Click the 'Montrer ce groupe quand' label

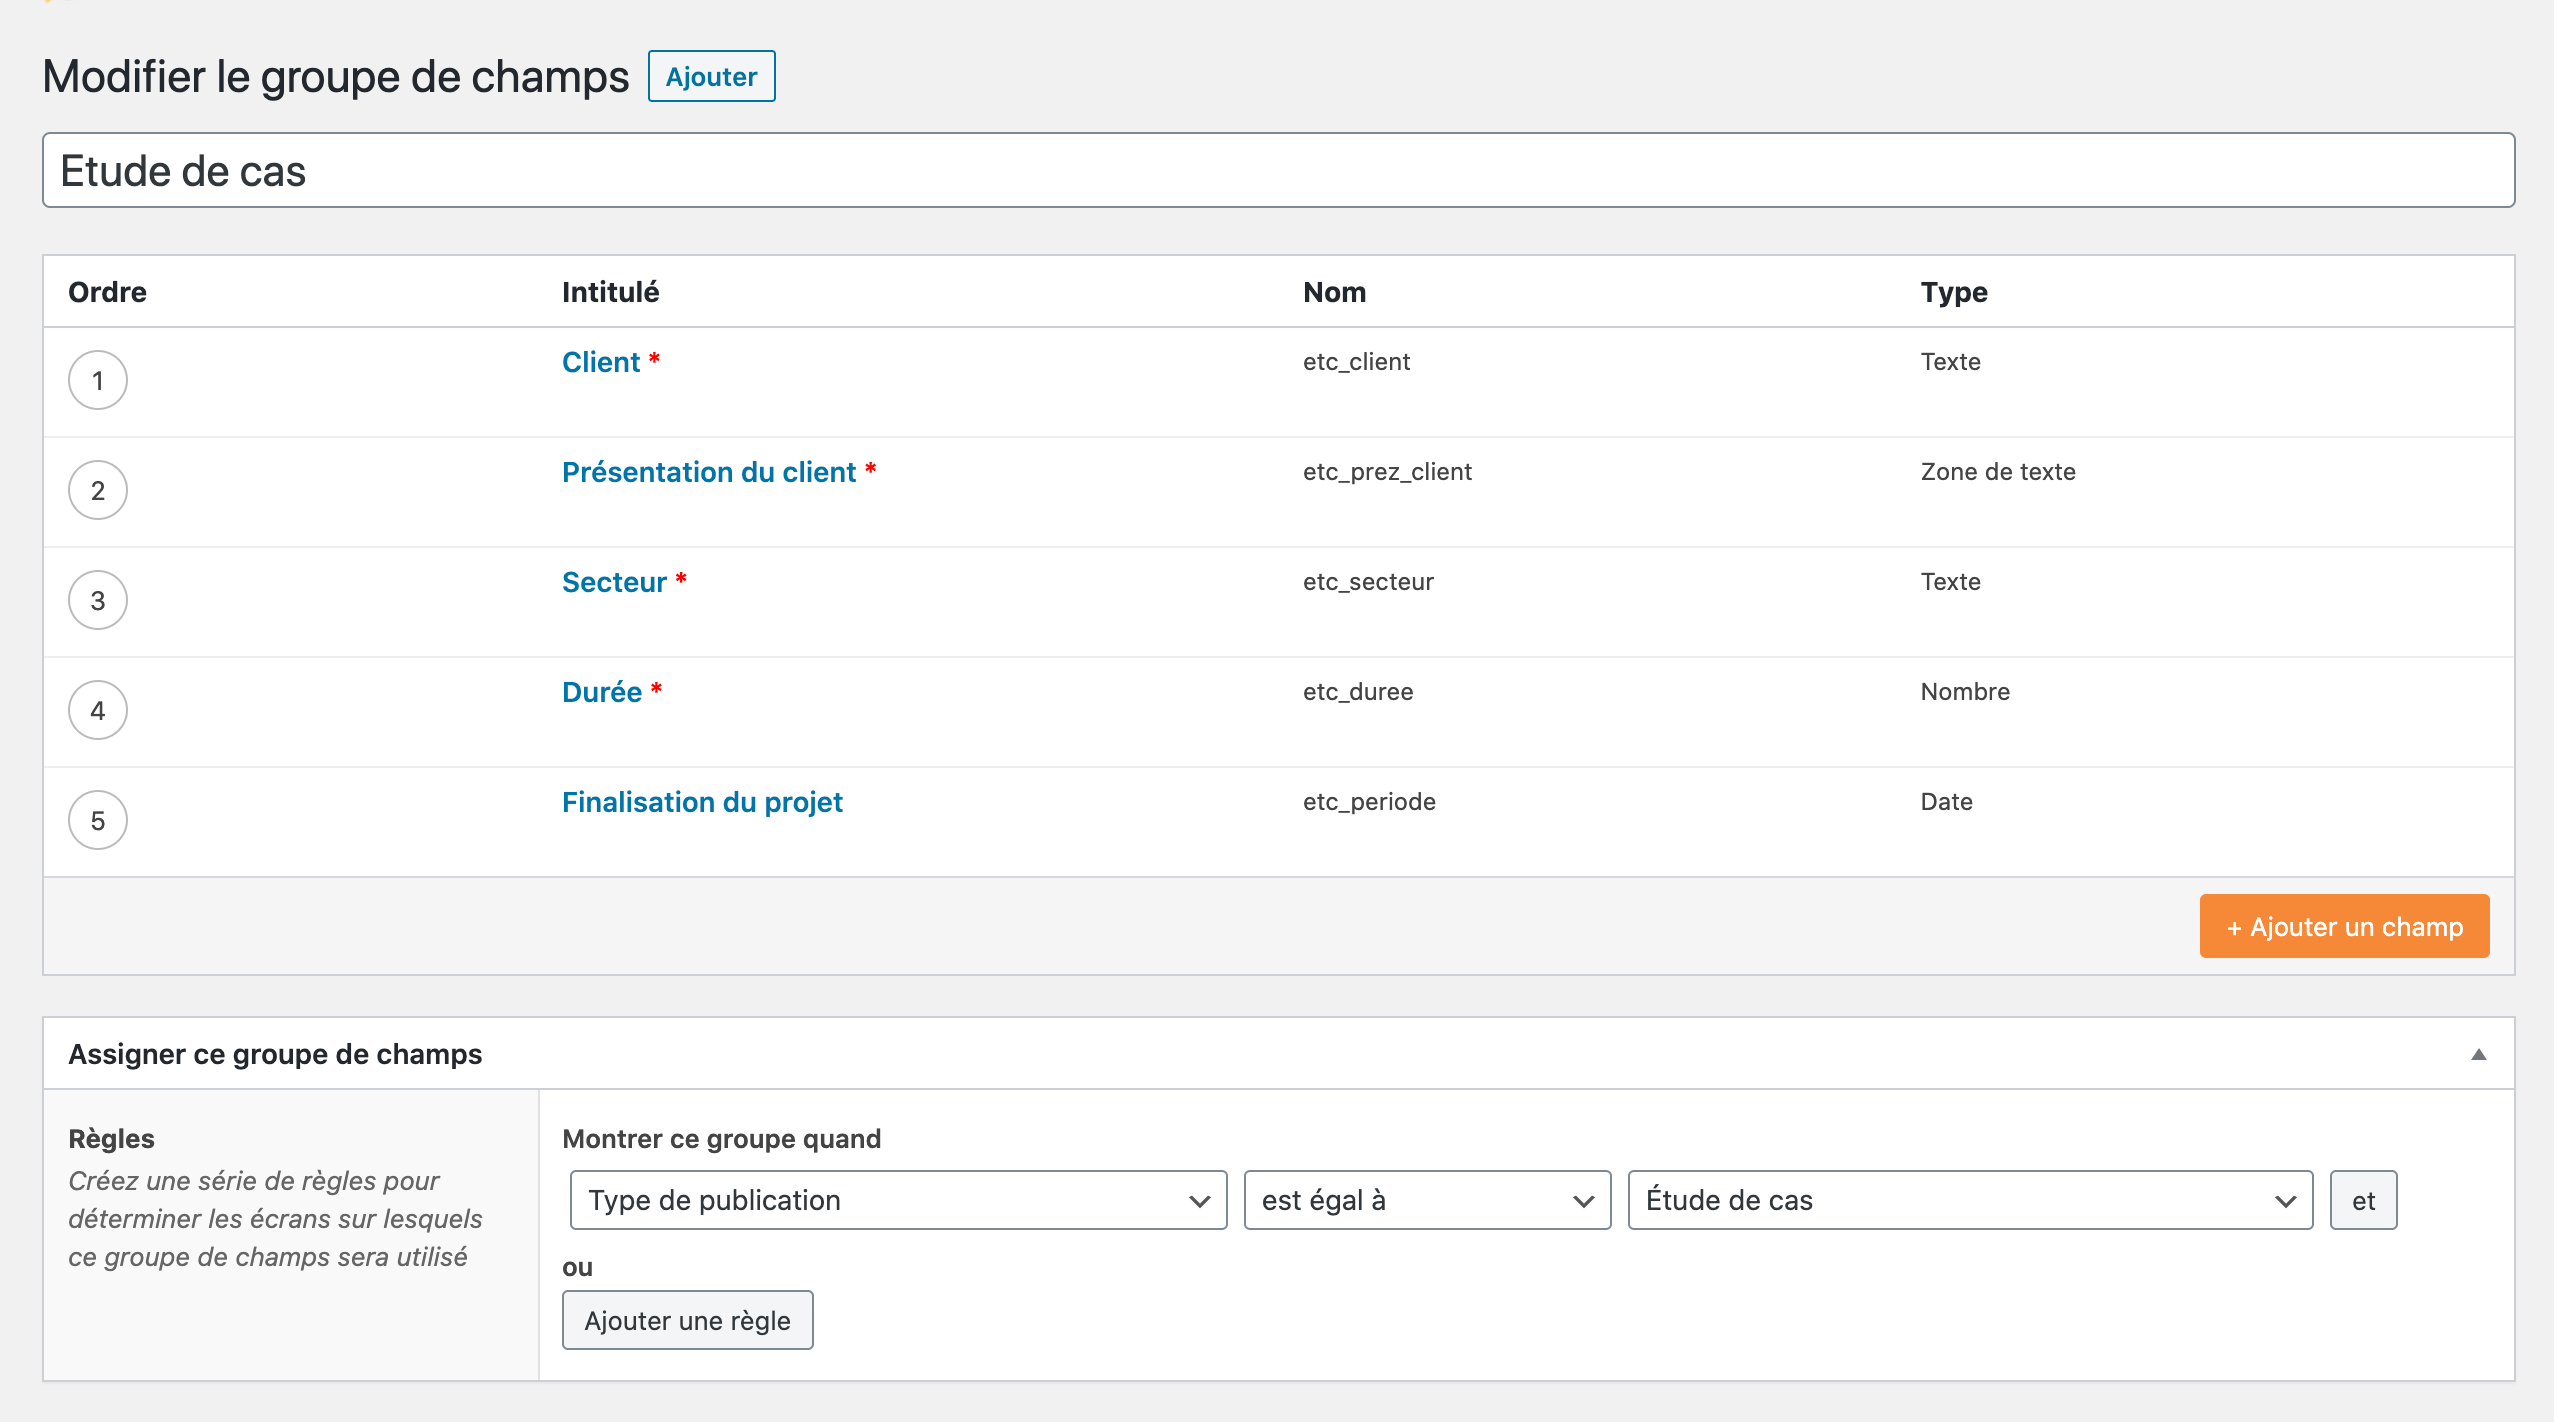(721, 1139)
